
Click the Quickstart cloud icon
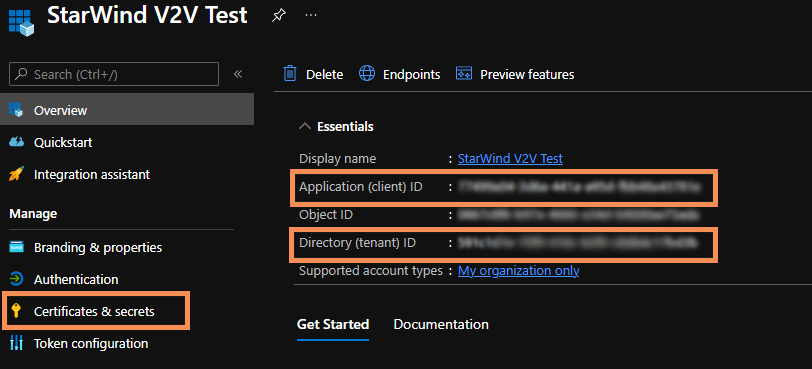tap(16, 141)
